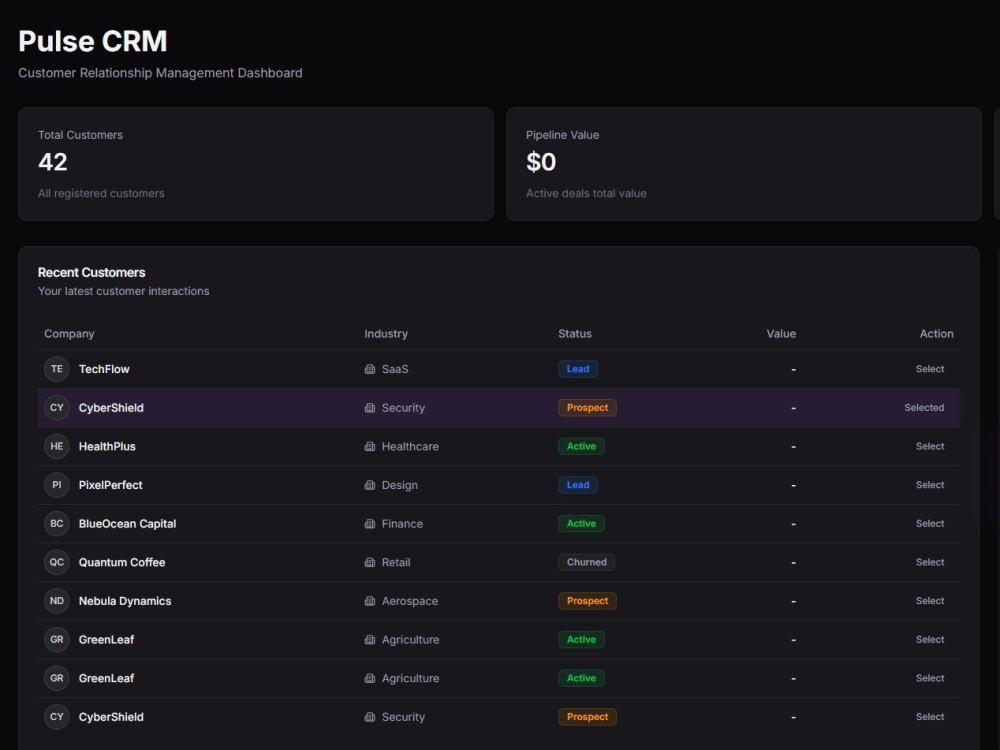The width and height of the screenshot is (1000, 750).
Task: Click the Prospect badge for Nebula Dynamics
Action: [x=587, y=601]
